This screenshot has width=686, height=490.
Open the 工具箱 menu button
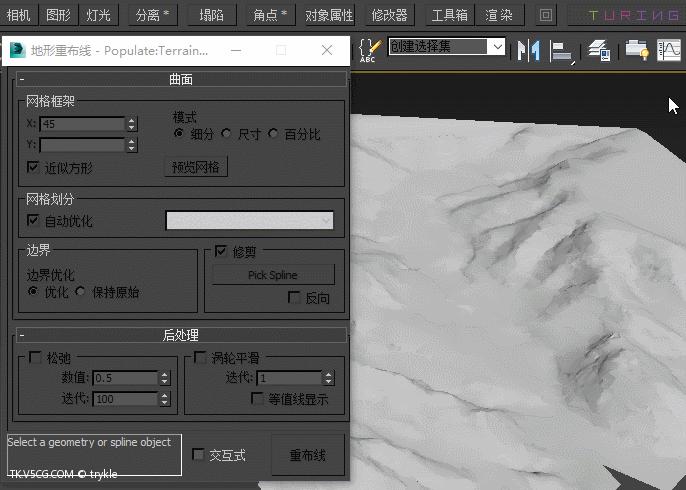point(449,15)
